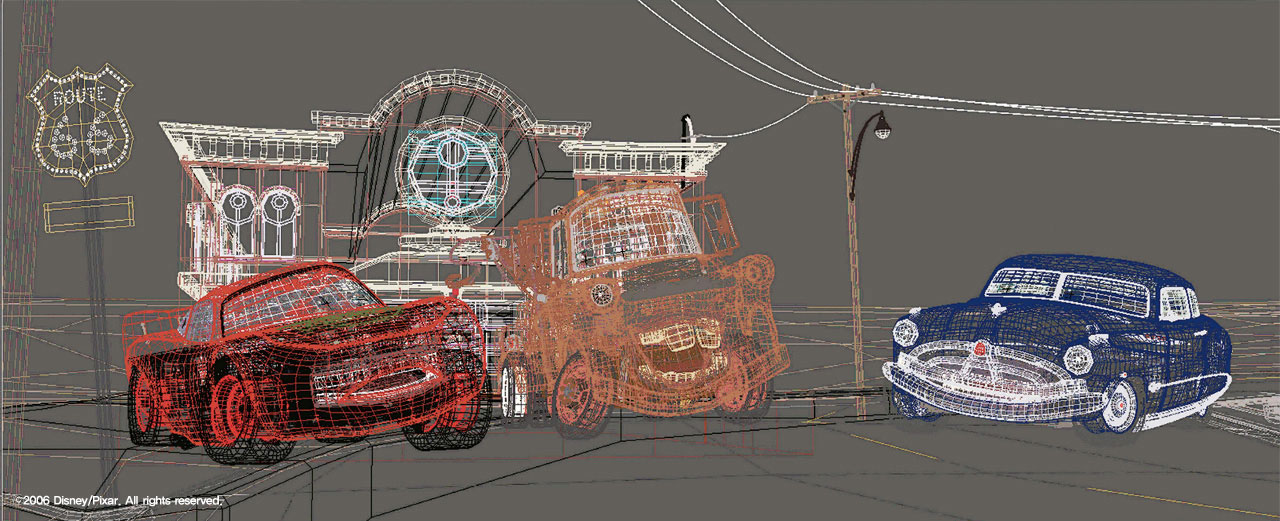Click the blank rectangular sign below Route 66
This screenshot has width=1280, height=521.
tap(88, 215)
